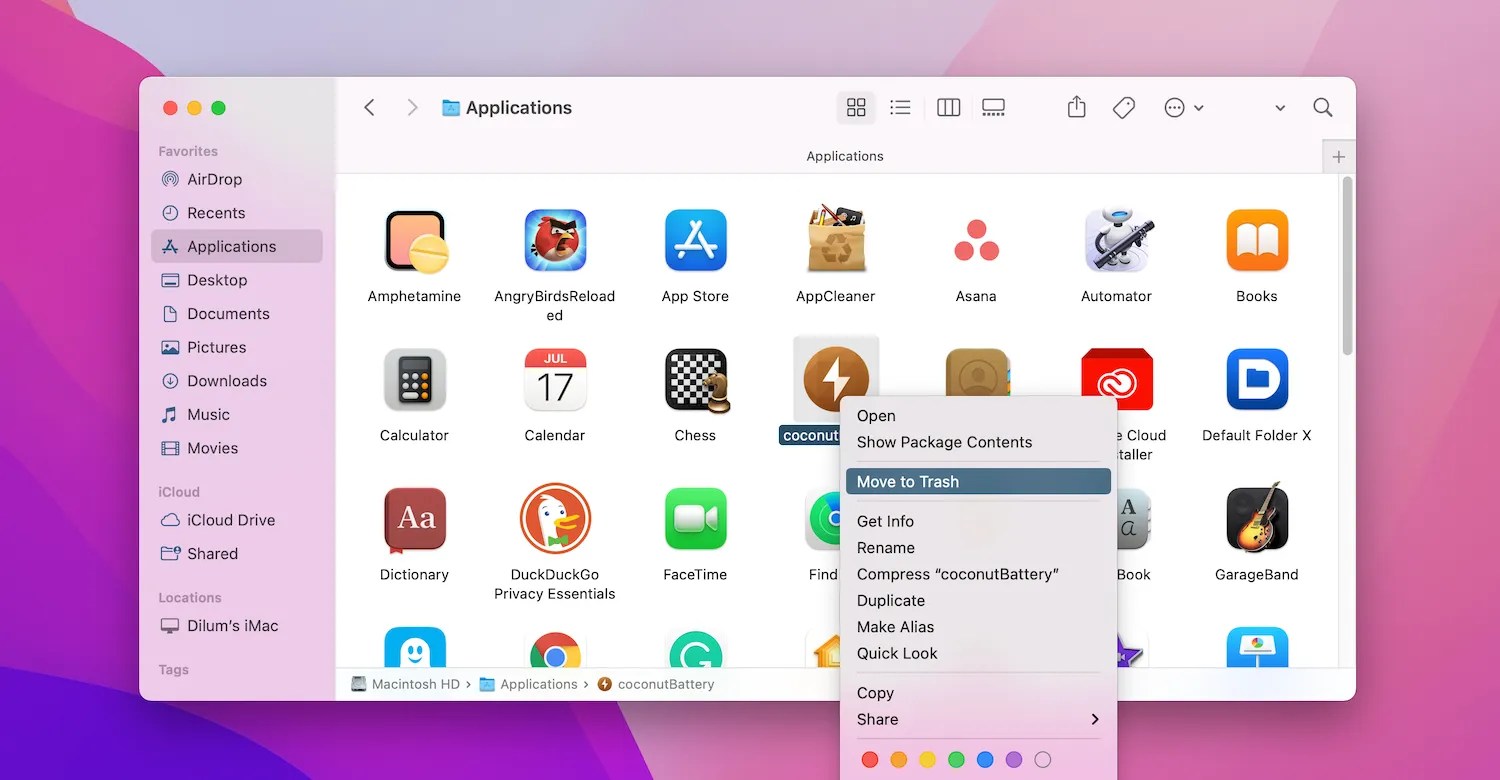This screenshot has width=1500, height=780.
Task: Switch to column view
Action: pos(948,107)
